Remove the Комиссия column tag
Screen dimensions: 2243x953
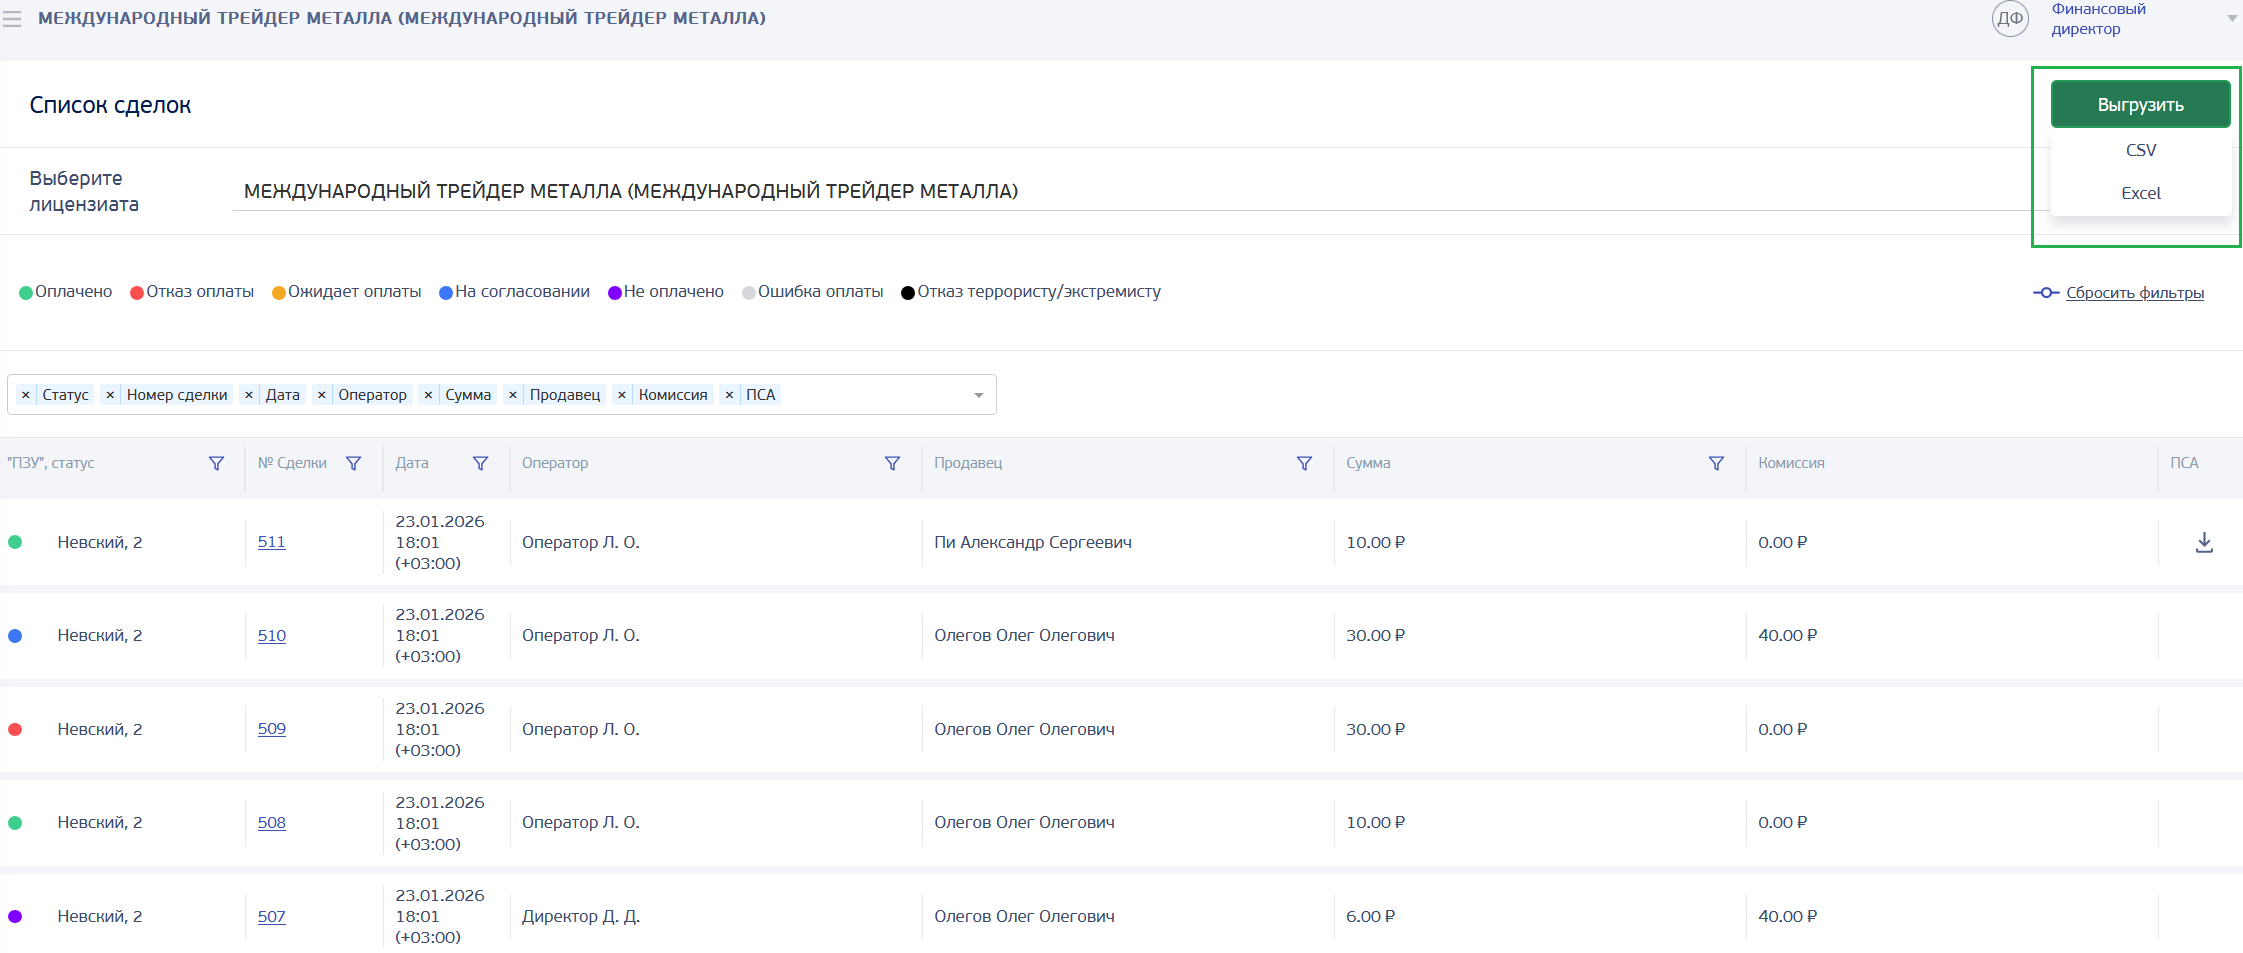pos(622,395)
